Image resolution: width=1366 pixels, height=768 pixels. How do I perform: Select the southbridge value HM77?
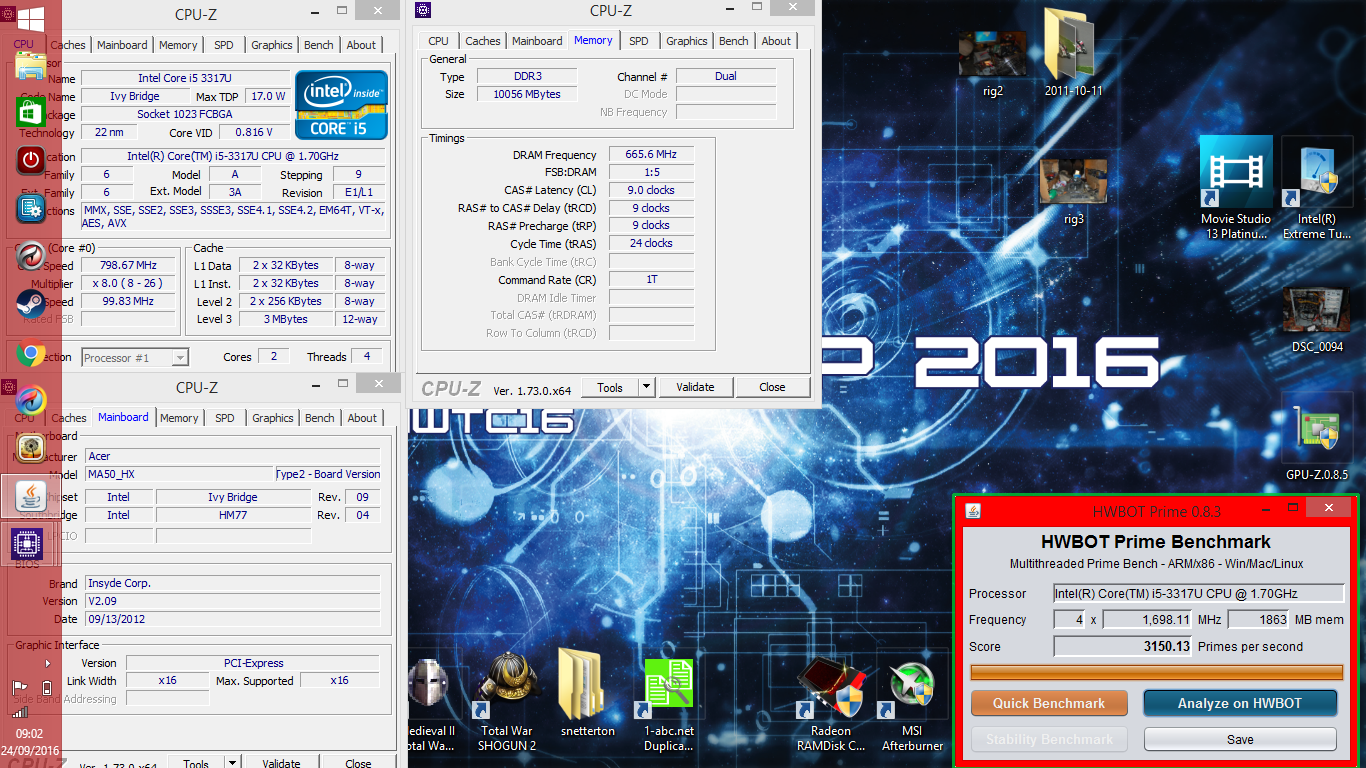click(x=233, y=515)
